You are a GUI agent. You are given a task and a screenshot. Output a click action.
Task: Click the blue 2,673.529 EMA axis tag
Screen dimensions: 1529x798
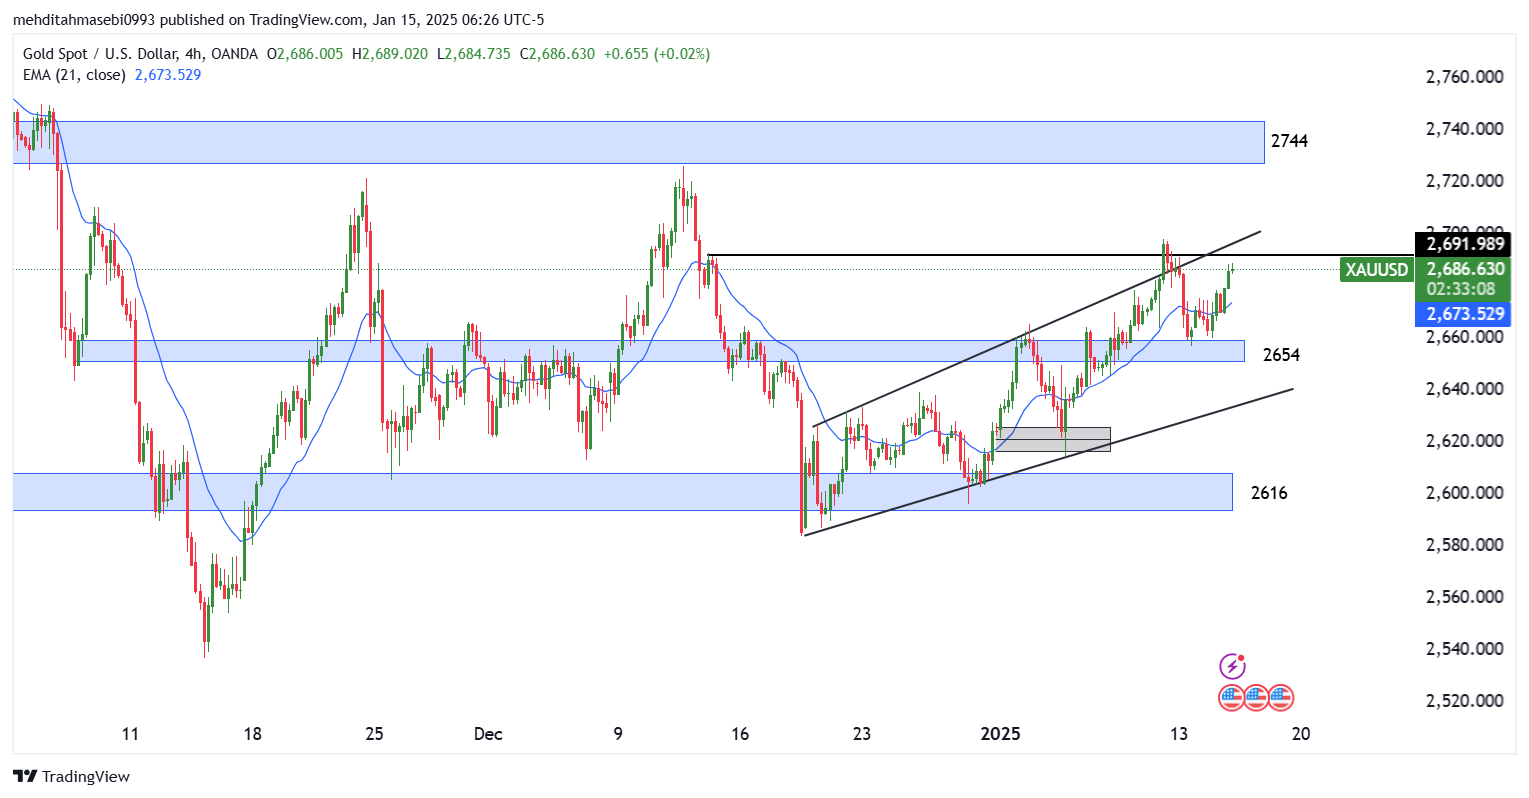(1464, 314)
